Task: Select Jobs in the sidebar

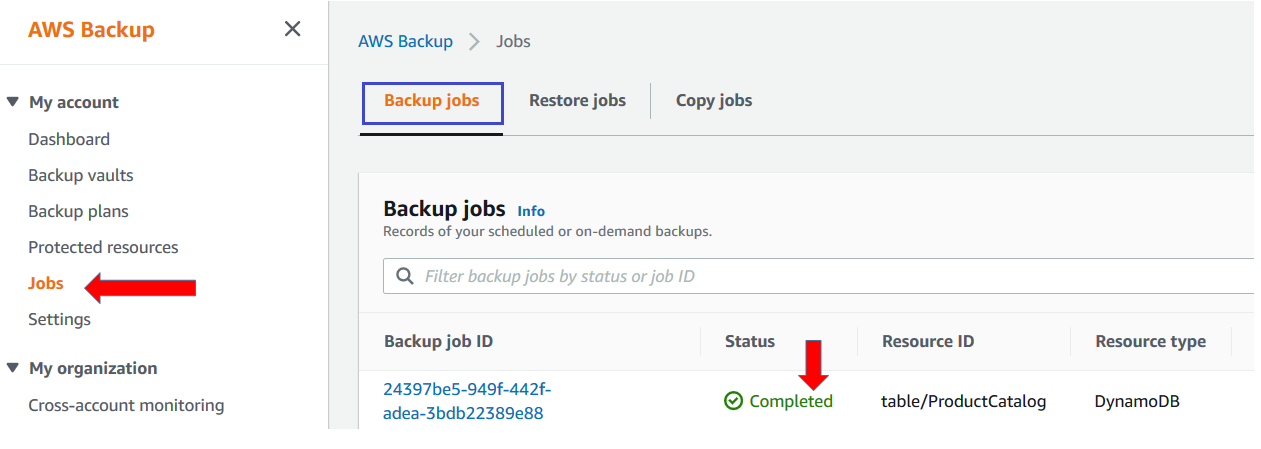Action: click(46, 283)
